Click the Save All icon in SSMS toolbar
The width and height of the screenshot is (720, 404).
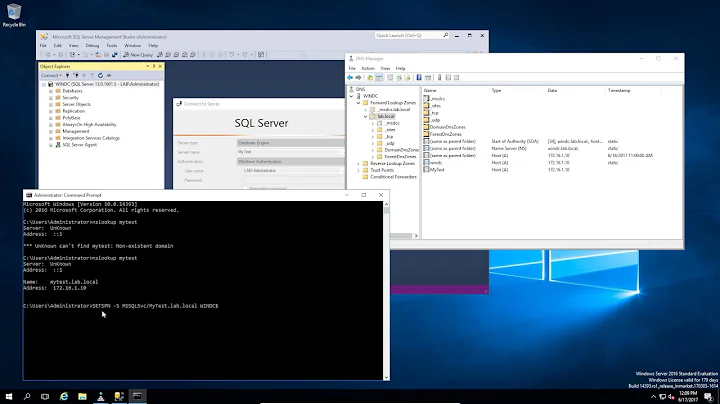(x=114, y=55)
